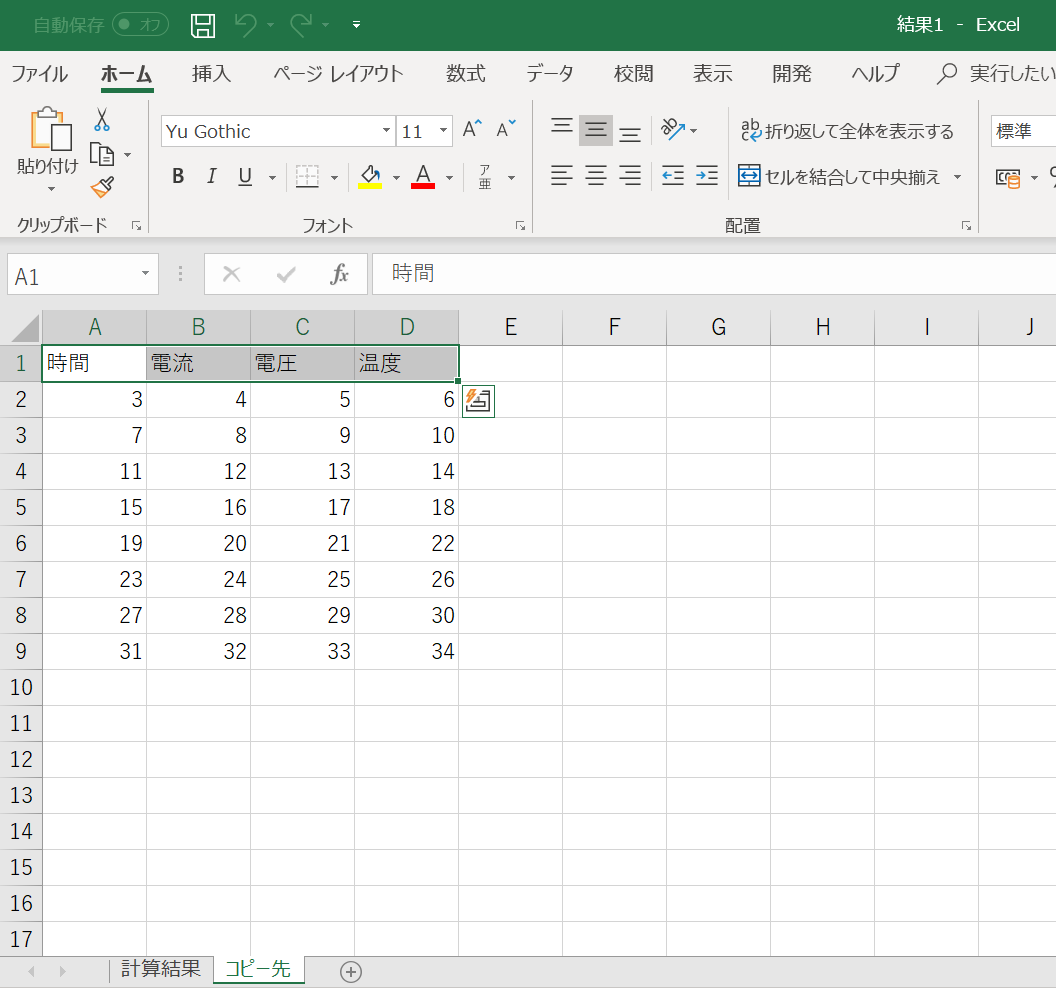Toggle the AutoSave (自動保存) switch

pyautogui.click(x=140, y=25)
